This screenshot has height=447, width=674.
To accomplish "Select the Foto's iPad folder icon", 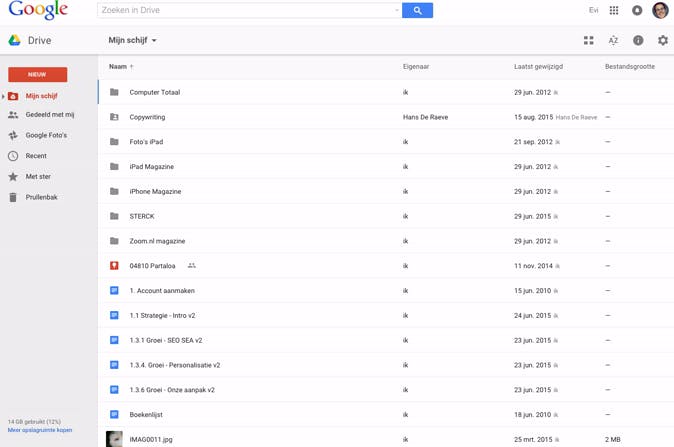I will point(114,142).
